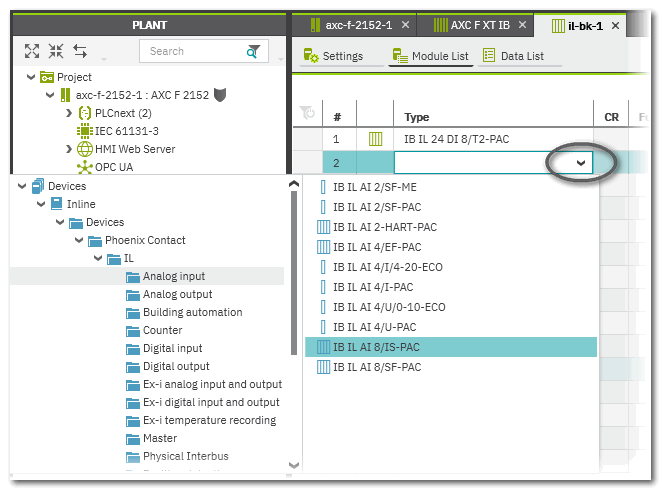Click the module icon in row 1

click(x=376, y=139)
